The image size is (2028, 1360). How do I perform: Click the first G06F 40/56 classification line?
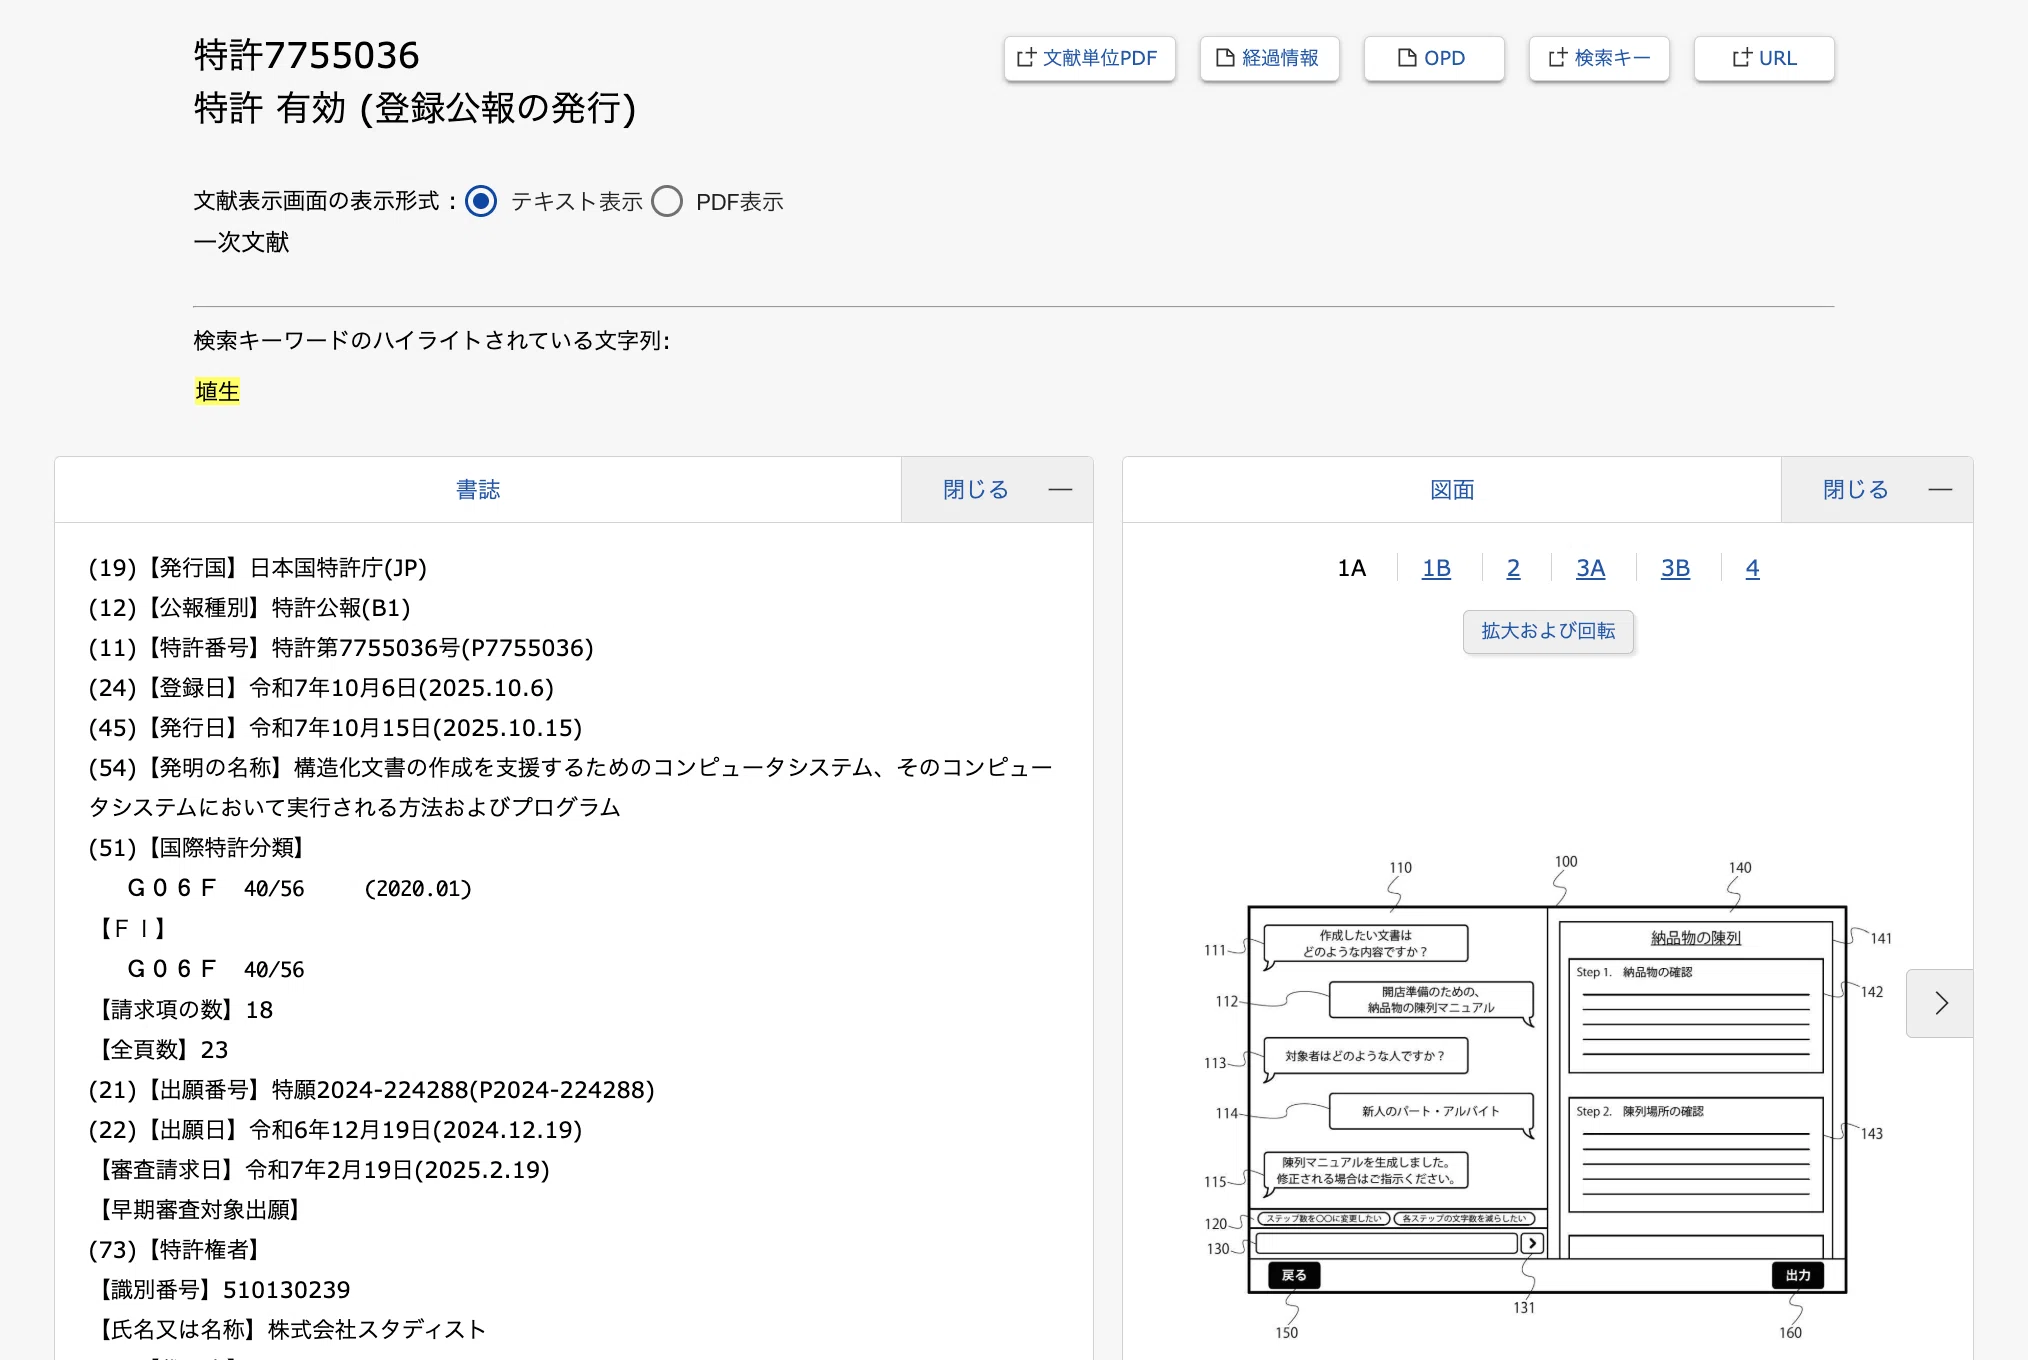tap(299, 889)
